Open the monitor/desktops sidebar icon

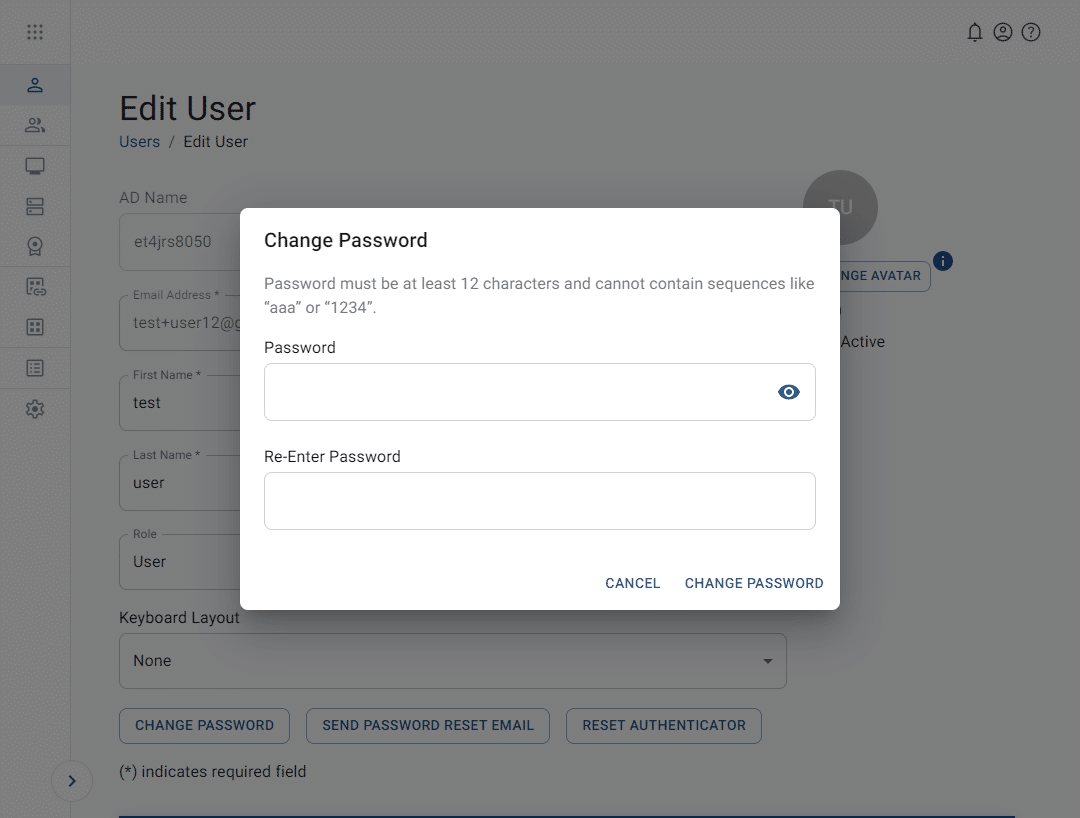tap(35, 166)
